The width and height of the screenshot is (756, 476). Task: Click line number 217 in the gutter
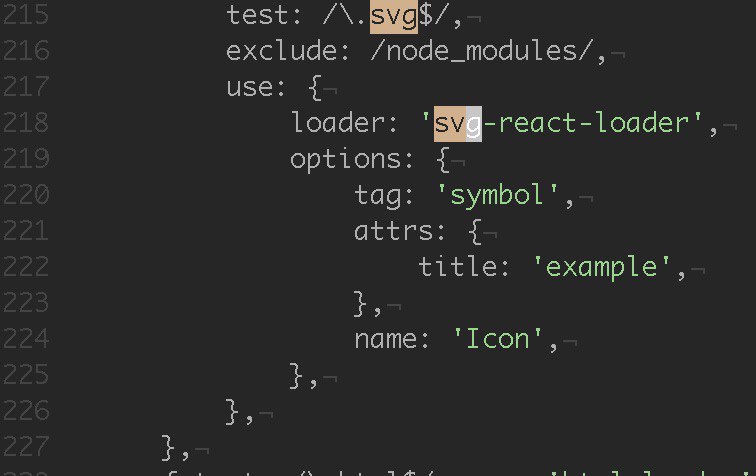tap(26, 86)
